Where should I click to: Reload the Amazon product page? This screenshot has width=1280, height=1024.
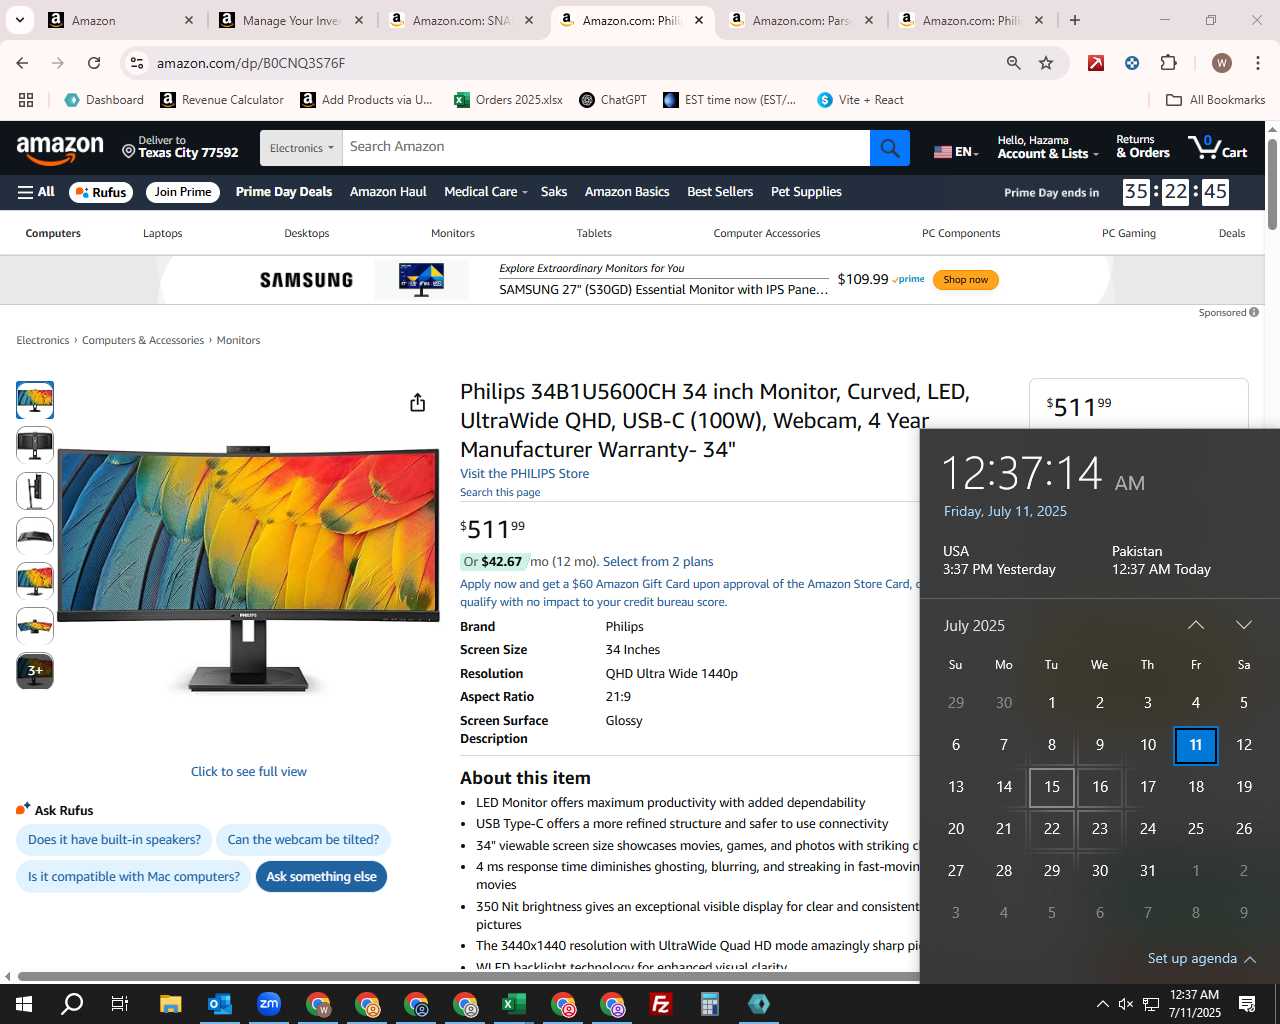tap(94, 63)
